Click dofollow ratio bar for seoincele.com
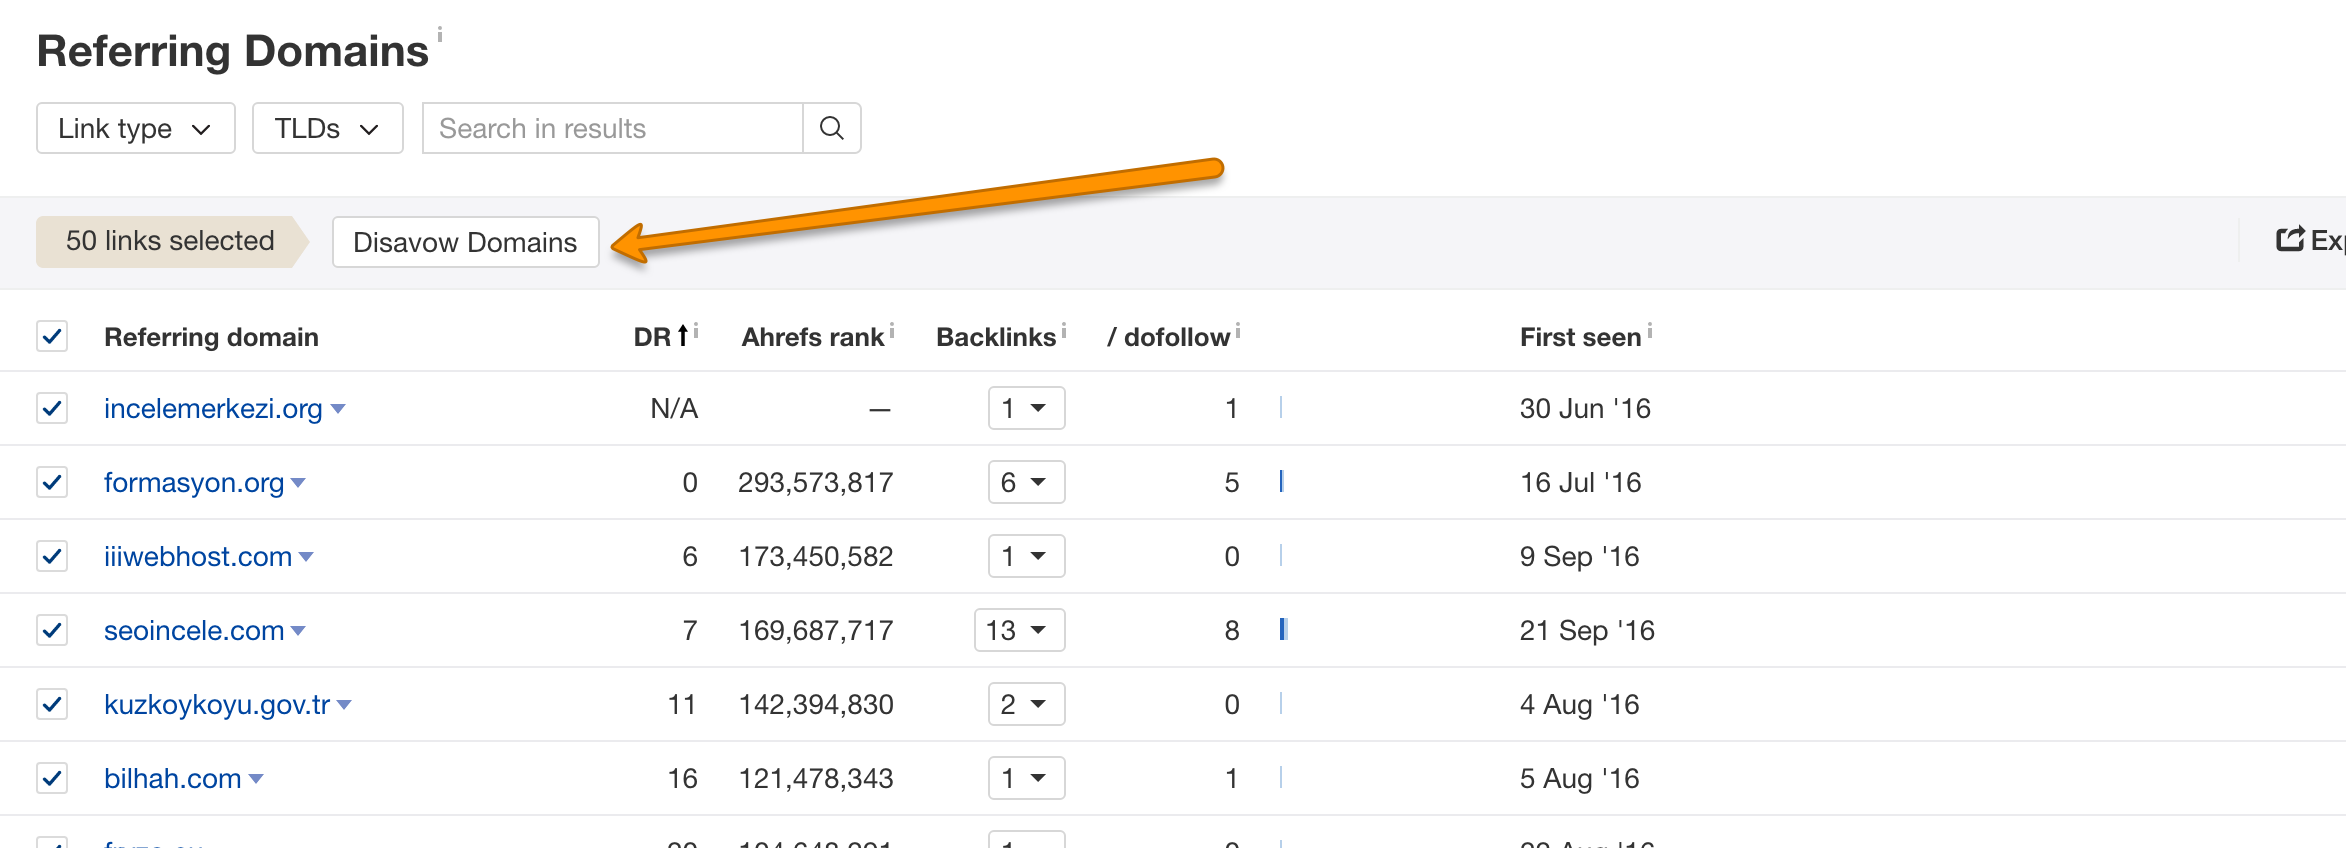This screenshot has width=2346, height=848. [1283, 629]
